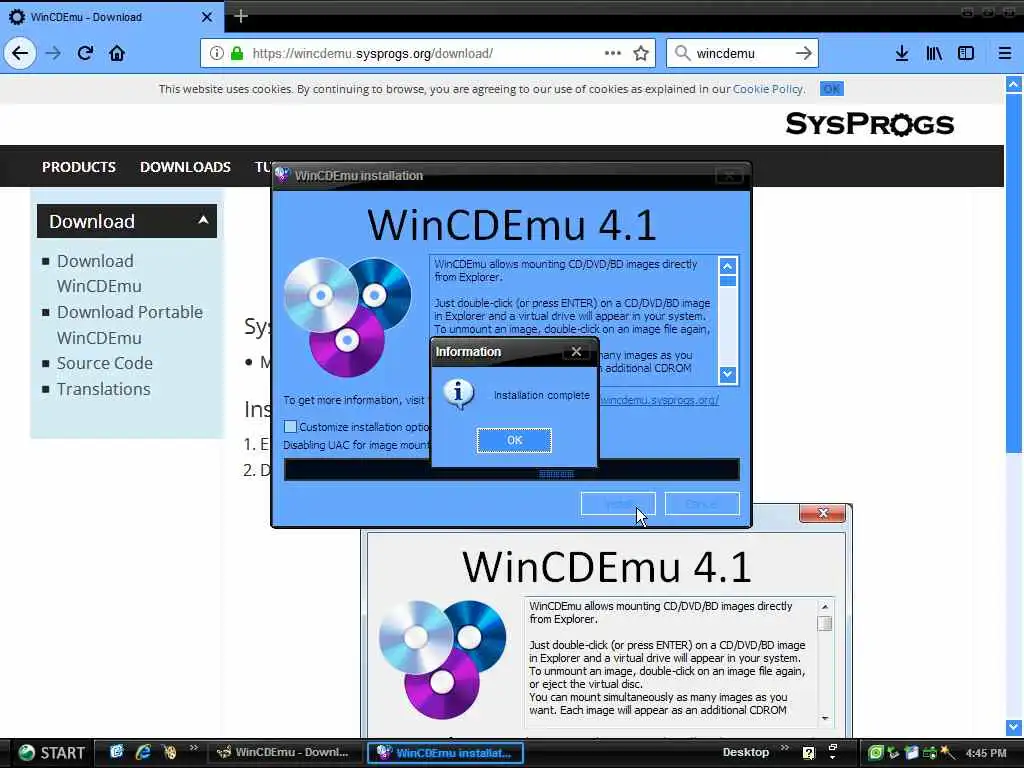Click the browser Back arrow button
This screenshot has height=768, width=1024.
point(20,53)
